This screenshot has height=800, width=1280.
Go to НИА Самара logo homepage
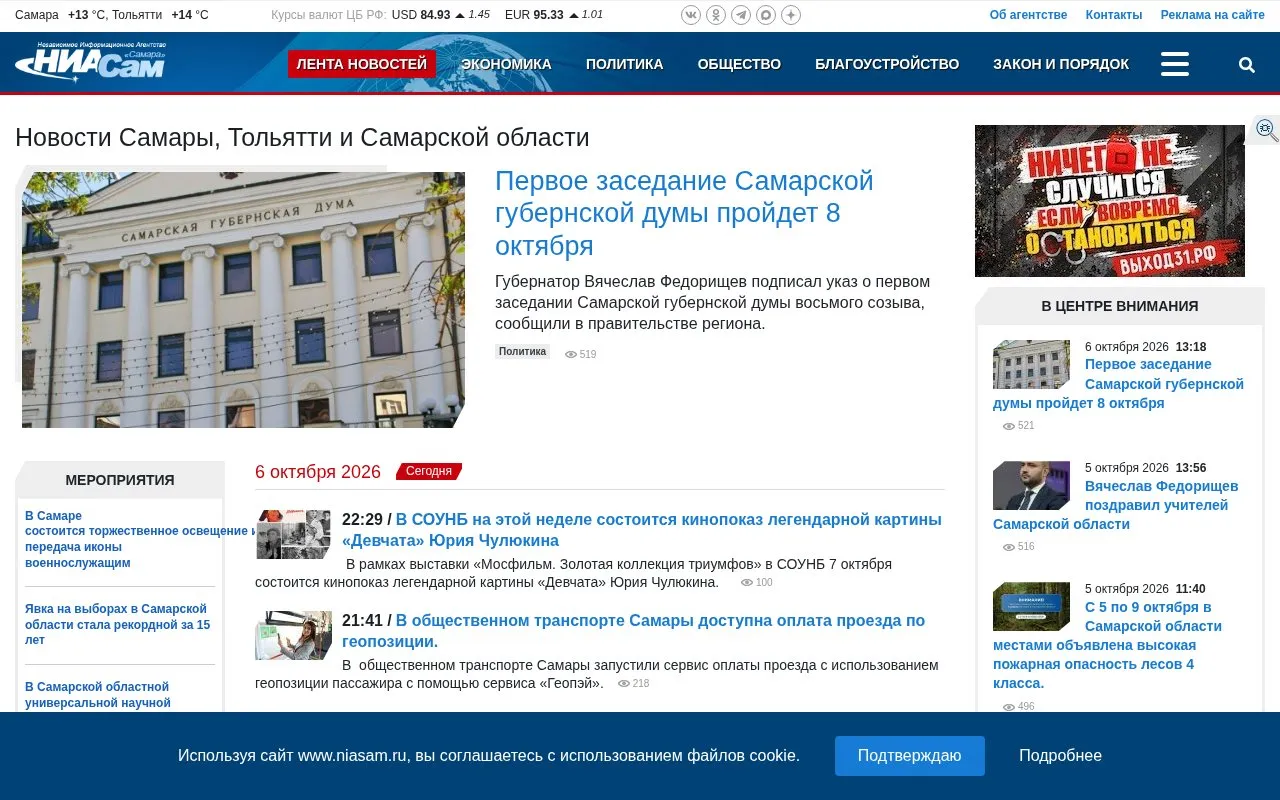point(90,62)
